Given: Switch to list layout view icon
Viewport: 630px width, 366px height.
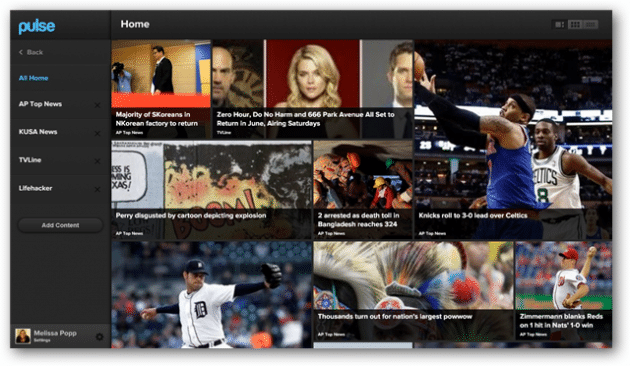Looking at the screenshot, I should (x=590, y=25).
